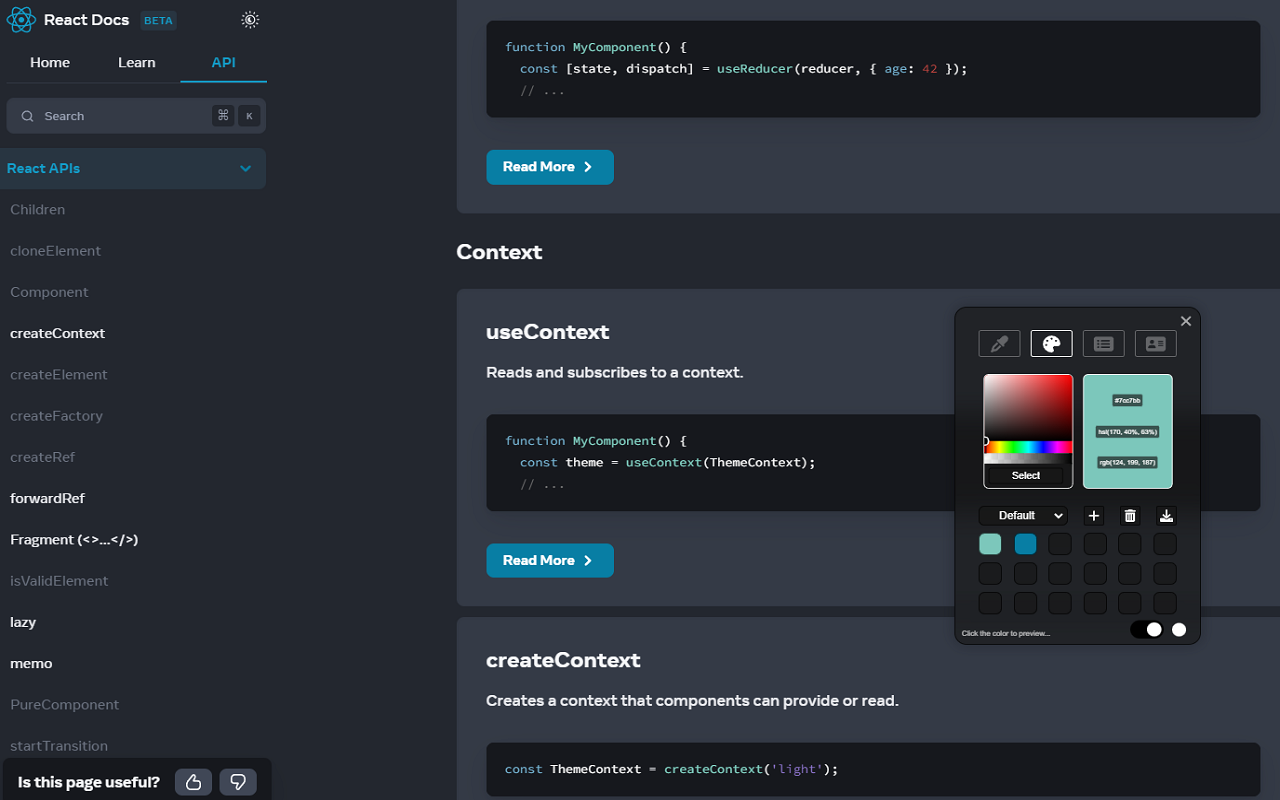Click the createContext section heading
This screenshot has height=800, width=1280.
[563, 660]
